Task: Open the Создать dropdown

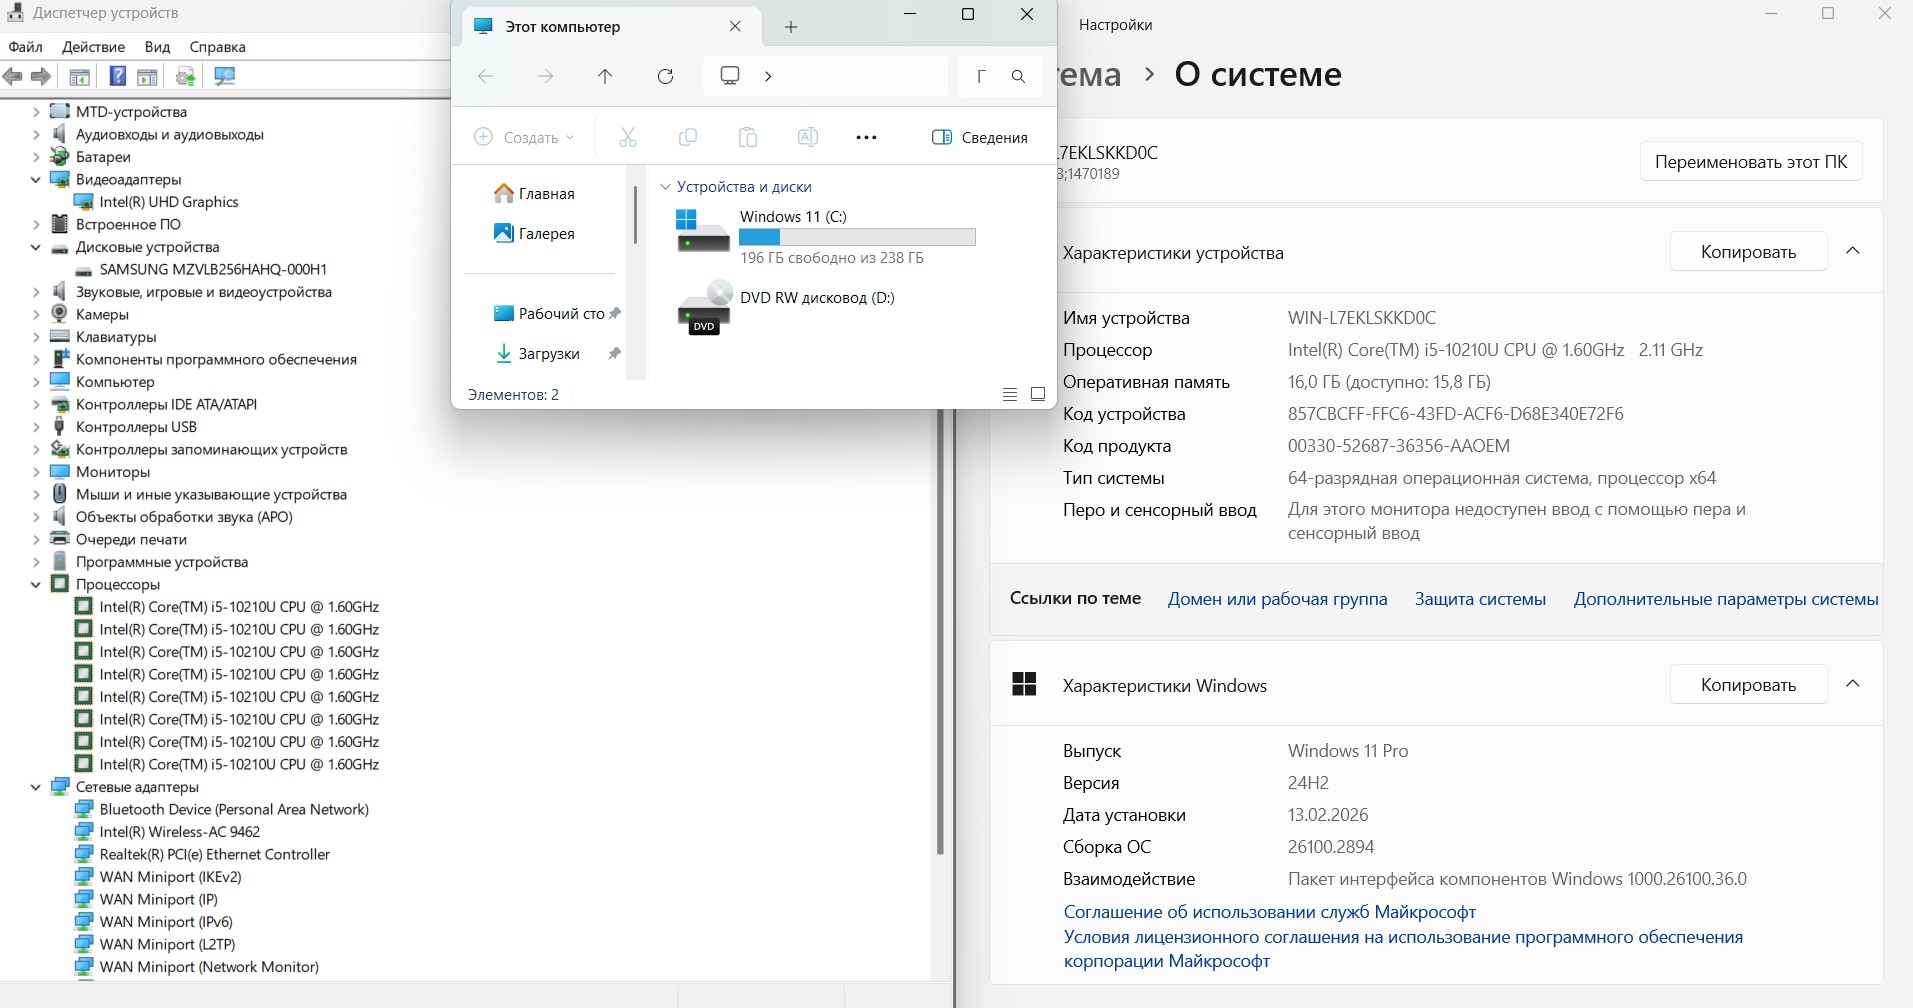Action: click(x=525, y=138)
